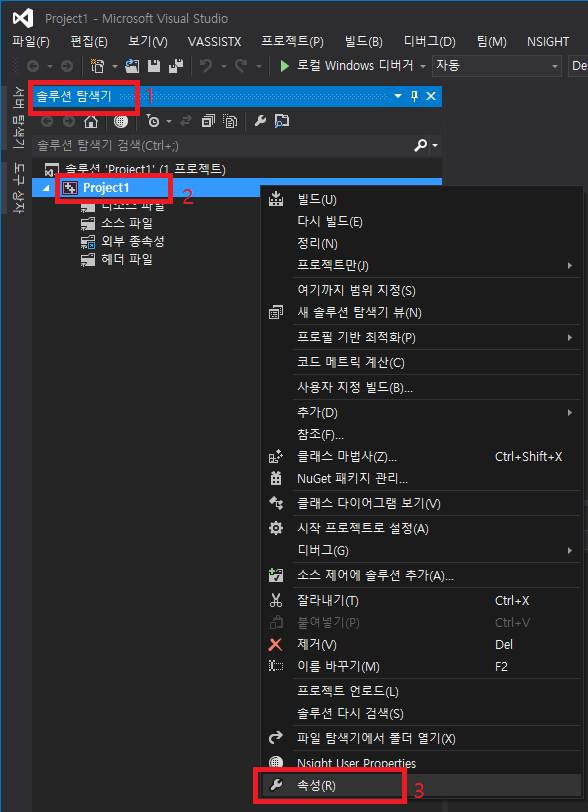Click the Navigate Backward toolbar arrow

(x=33, y=66)
